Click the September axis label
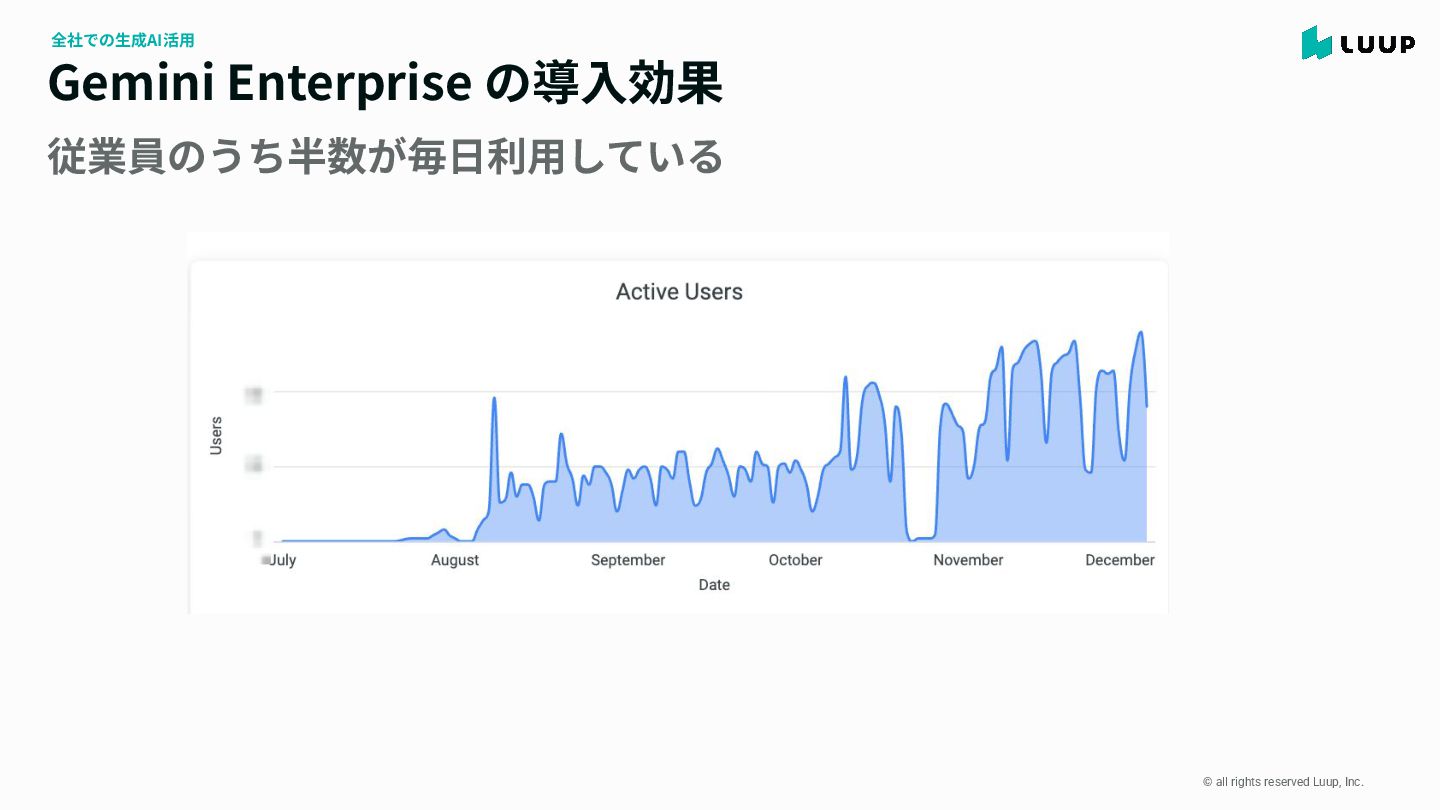 (x=628, y=560)
